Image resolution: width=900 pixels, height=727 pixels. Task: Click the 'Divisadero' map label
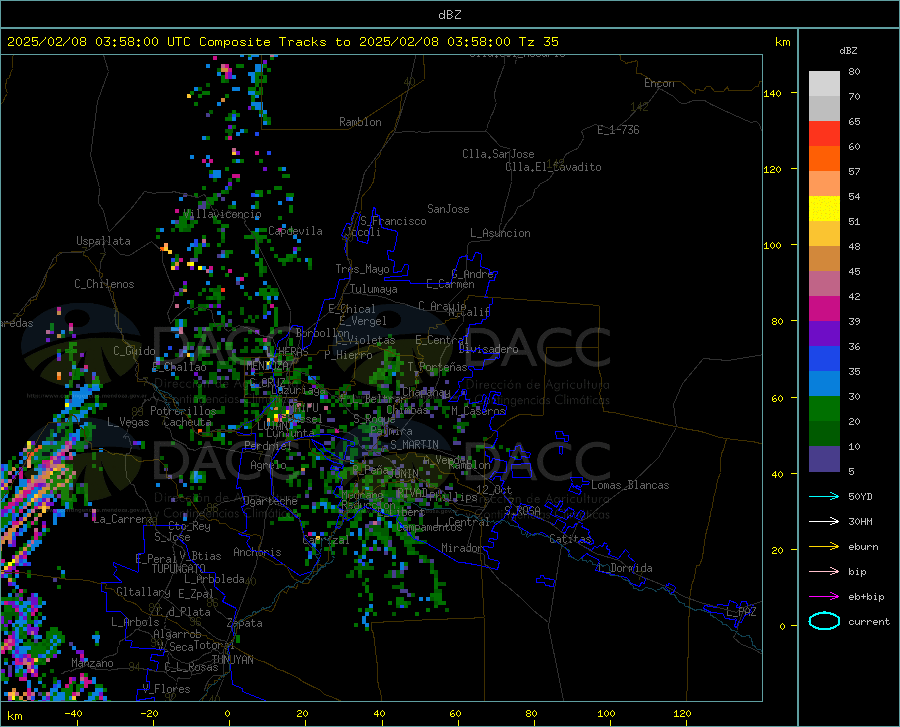point(488,349)
